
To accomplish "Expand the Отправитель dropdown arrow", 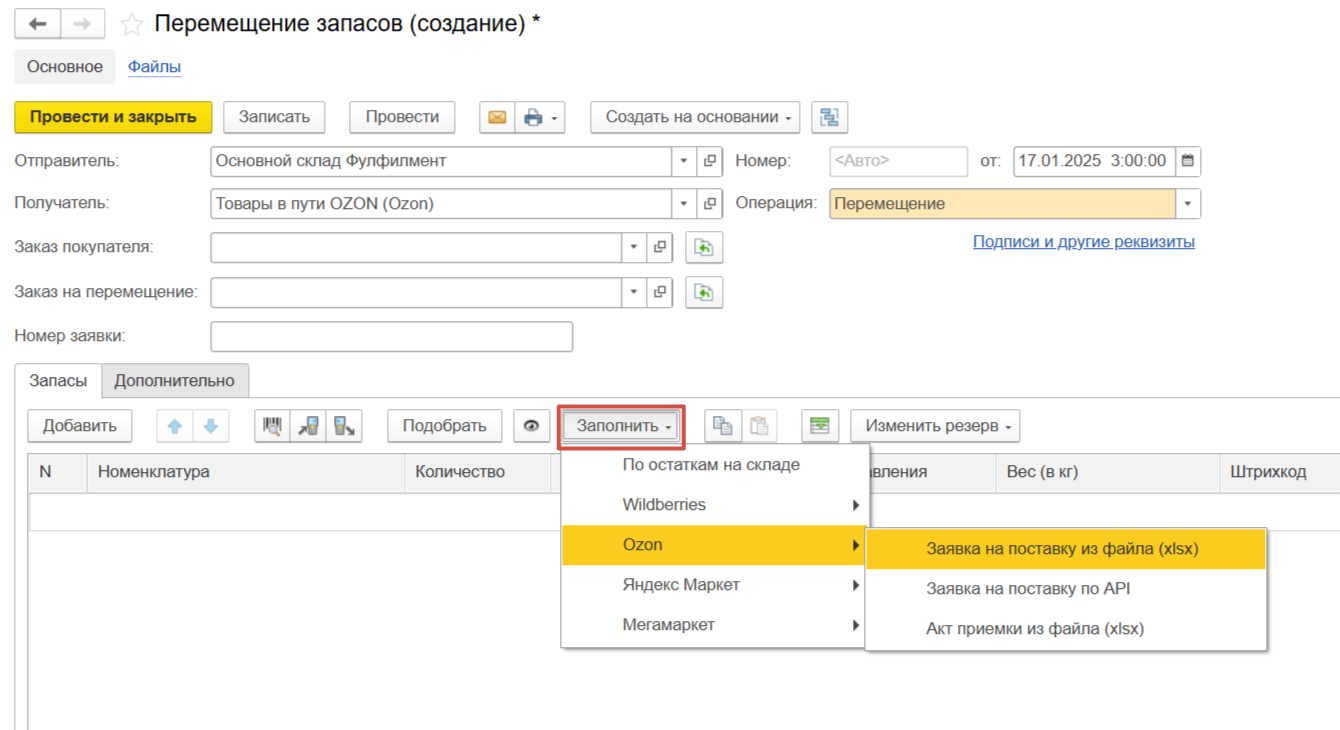I will (x=684, y=161).
